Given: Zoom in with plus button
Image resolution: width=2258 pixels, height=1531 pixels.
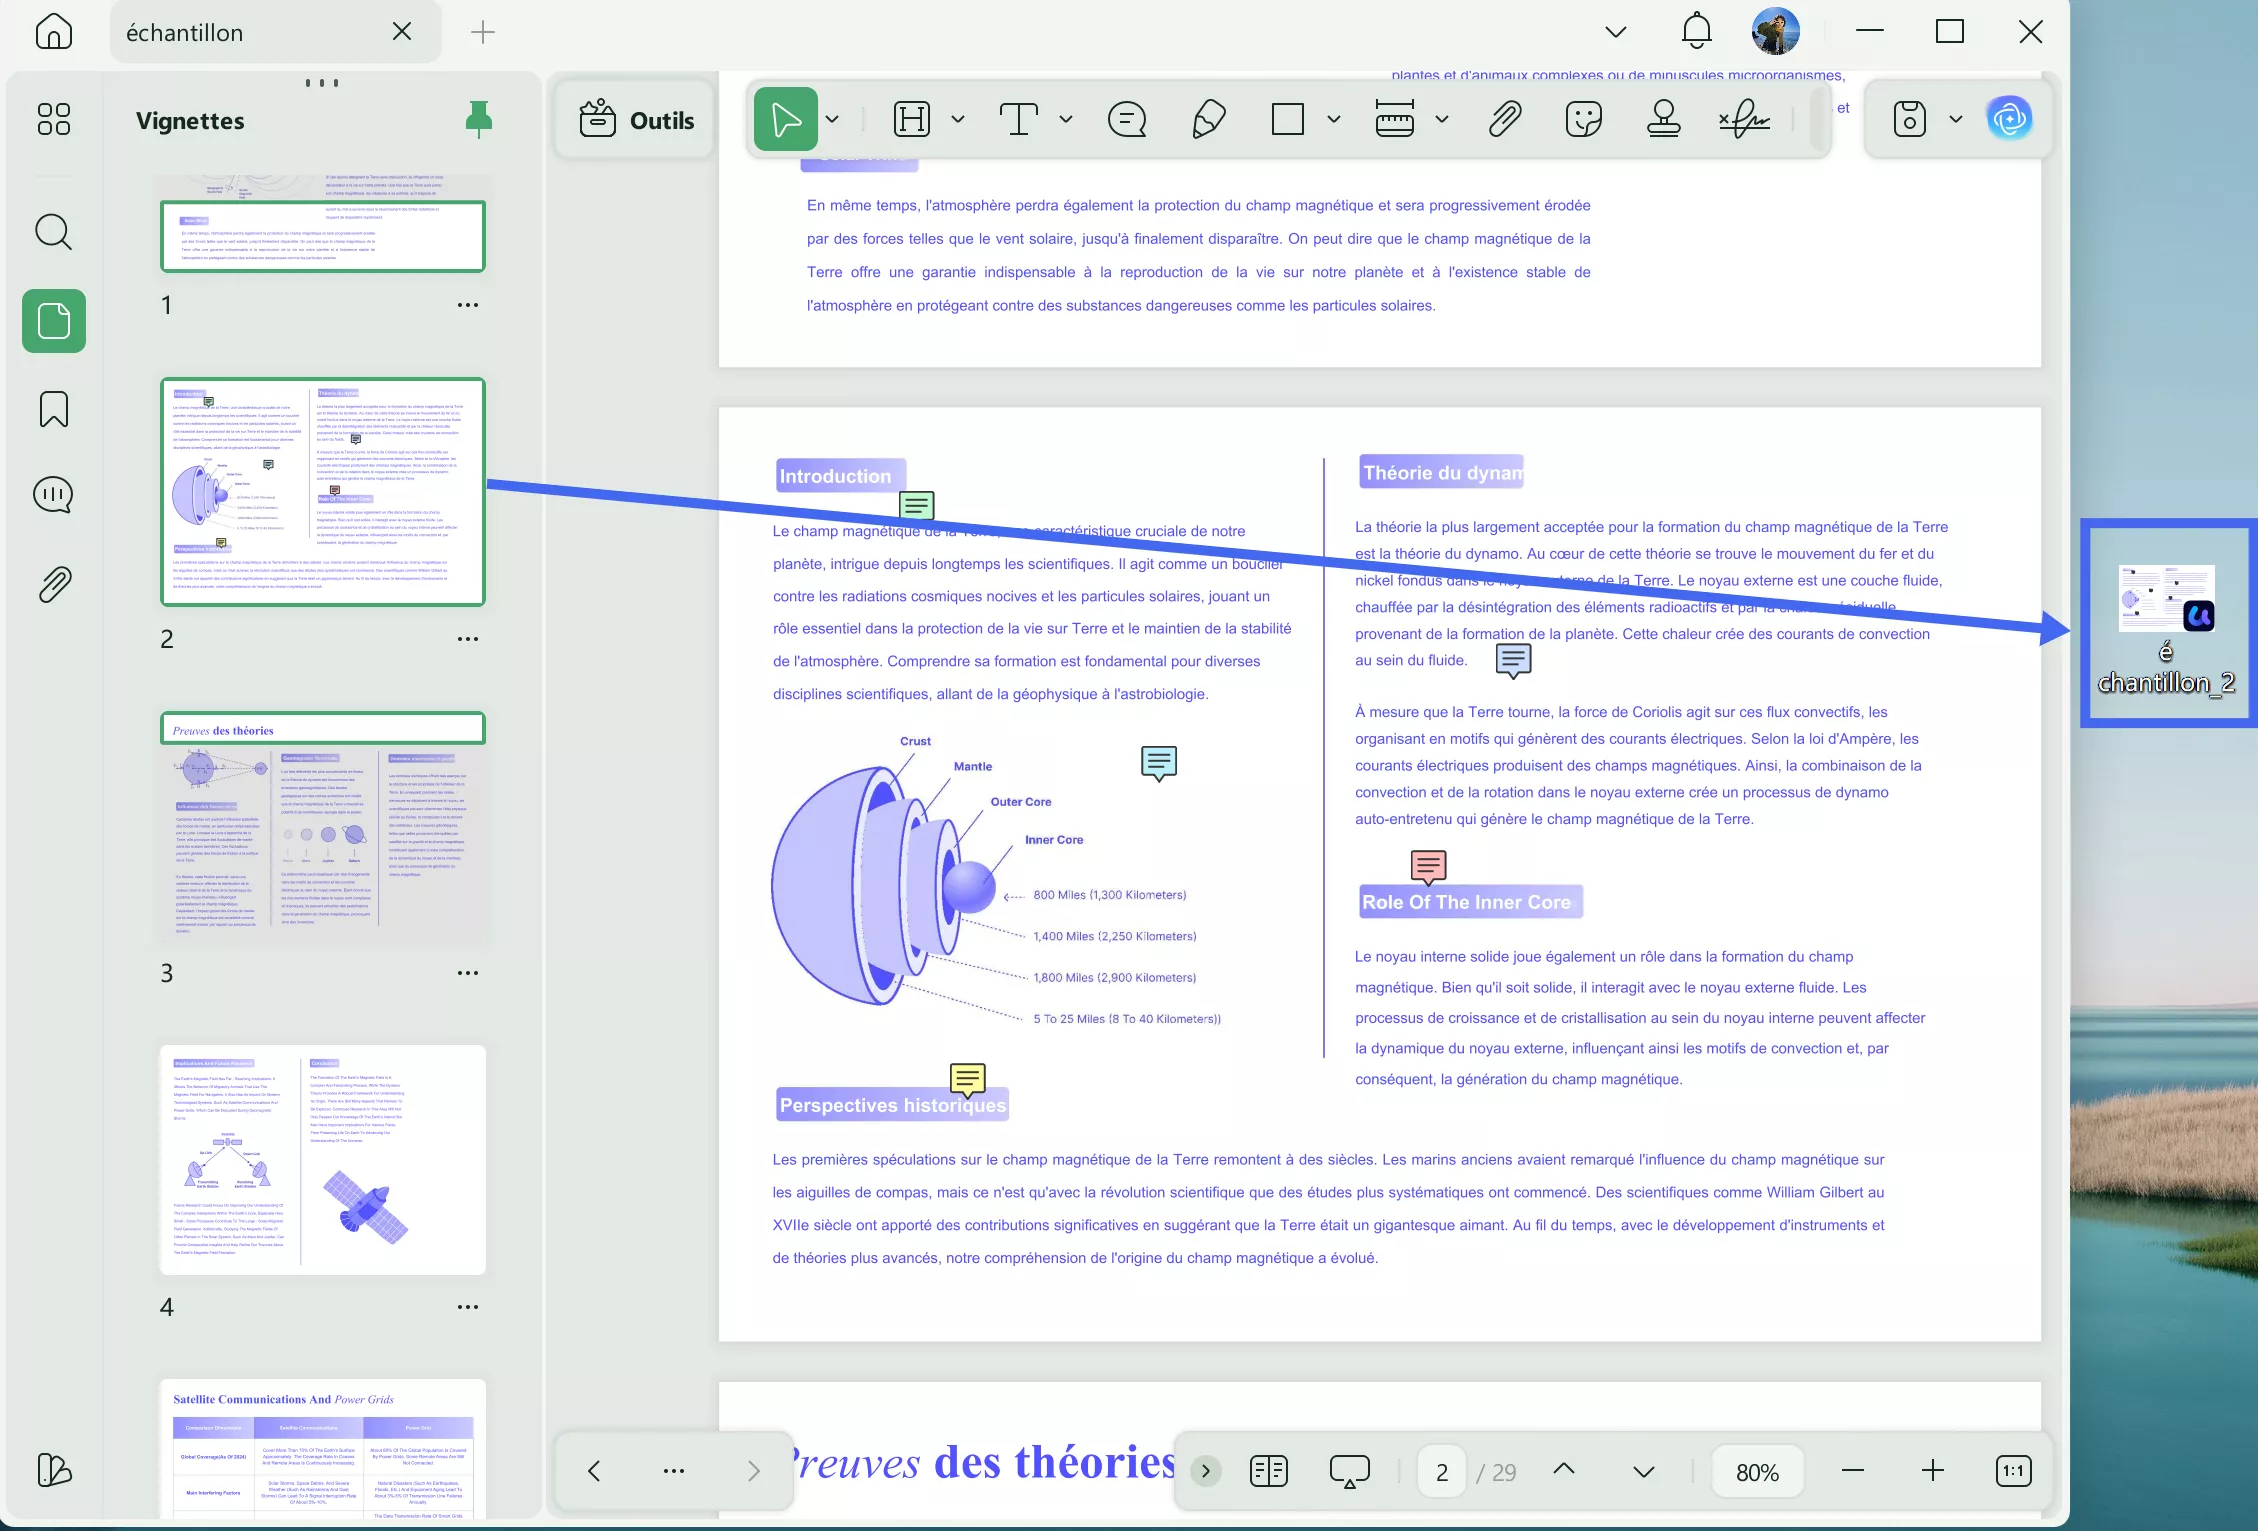Looking at the screenshot, I should pyautogui.click(x=1933, y=1471).
